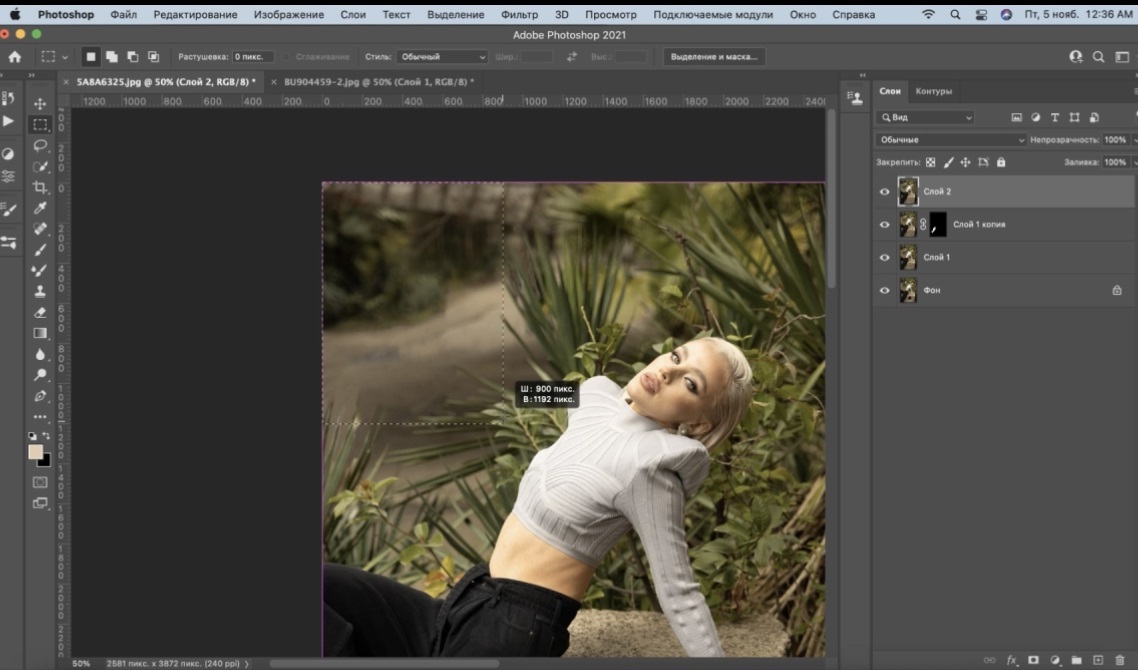
Task: Add a layer mask from panel bottom
Action: [x=1033, y=660]
